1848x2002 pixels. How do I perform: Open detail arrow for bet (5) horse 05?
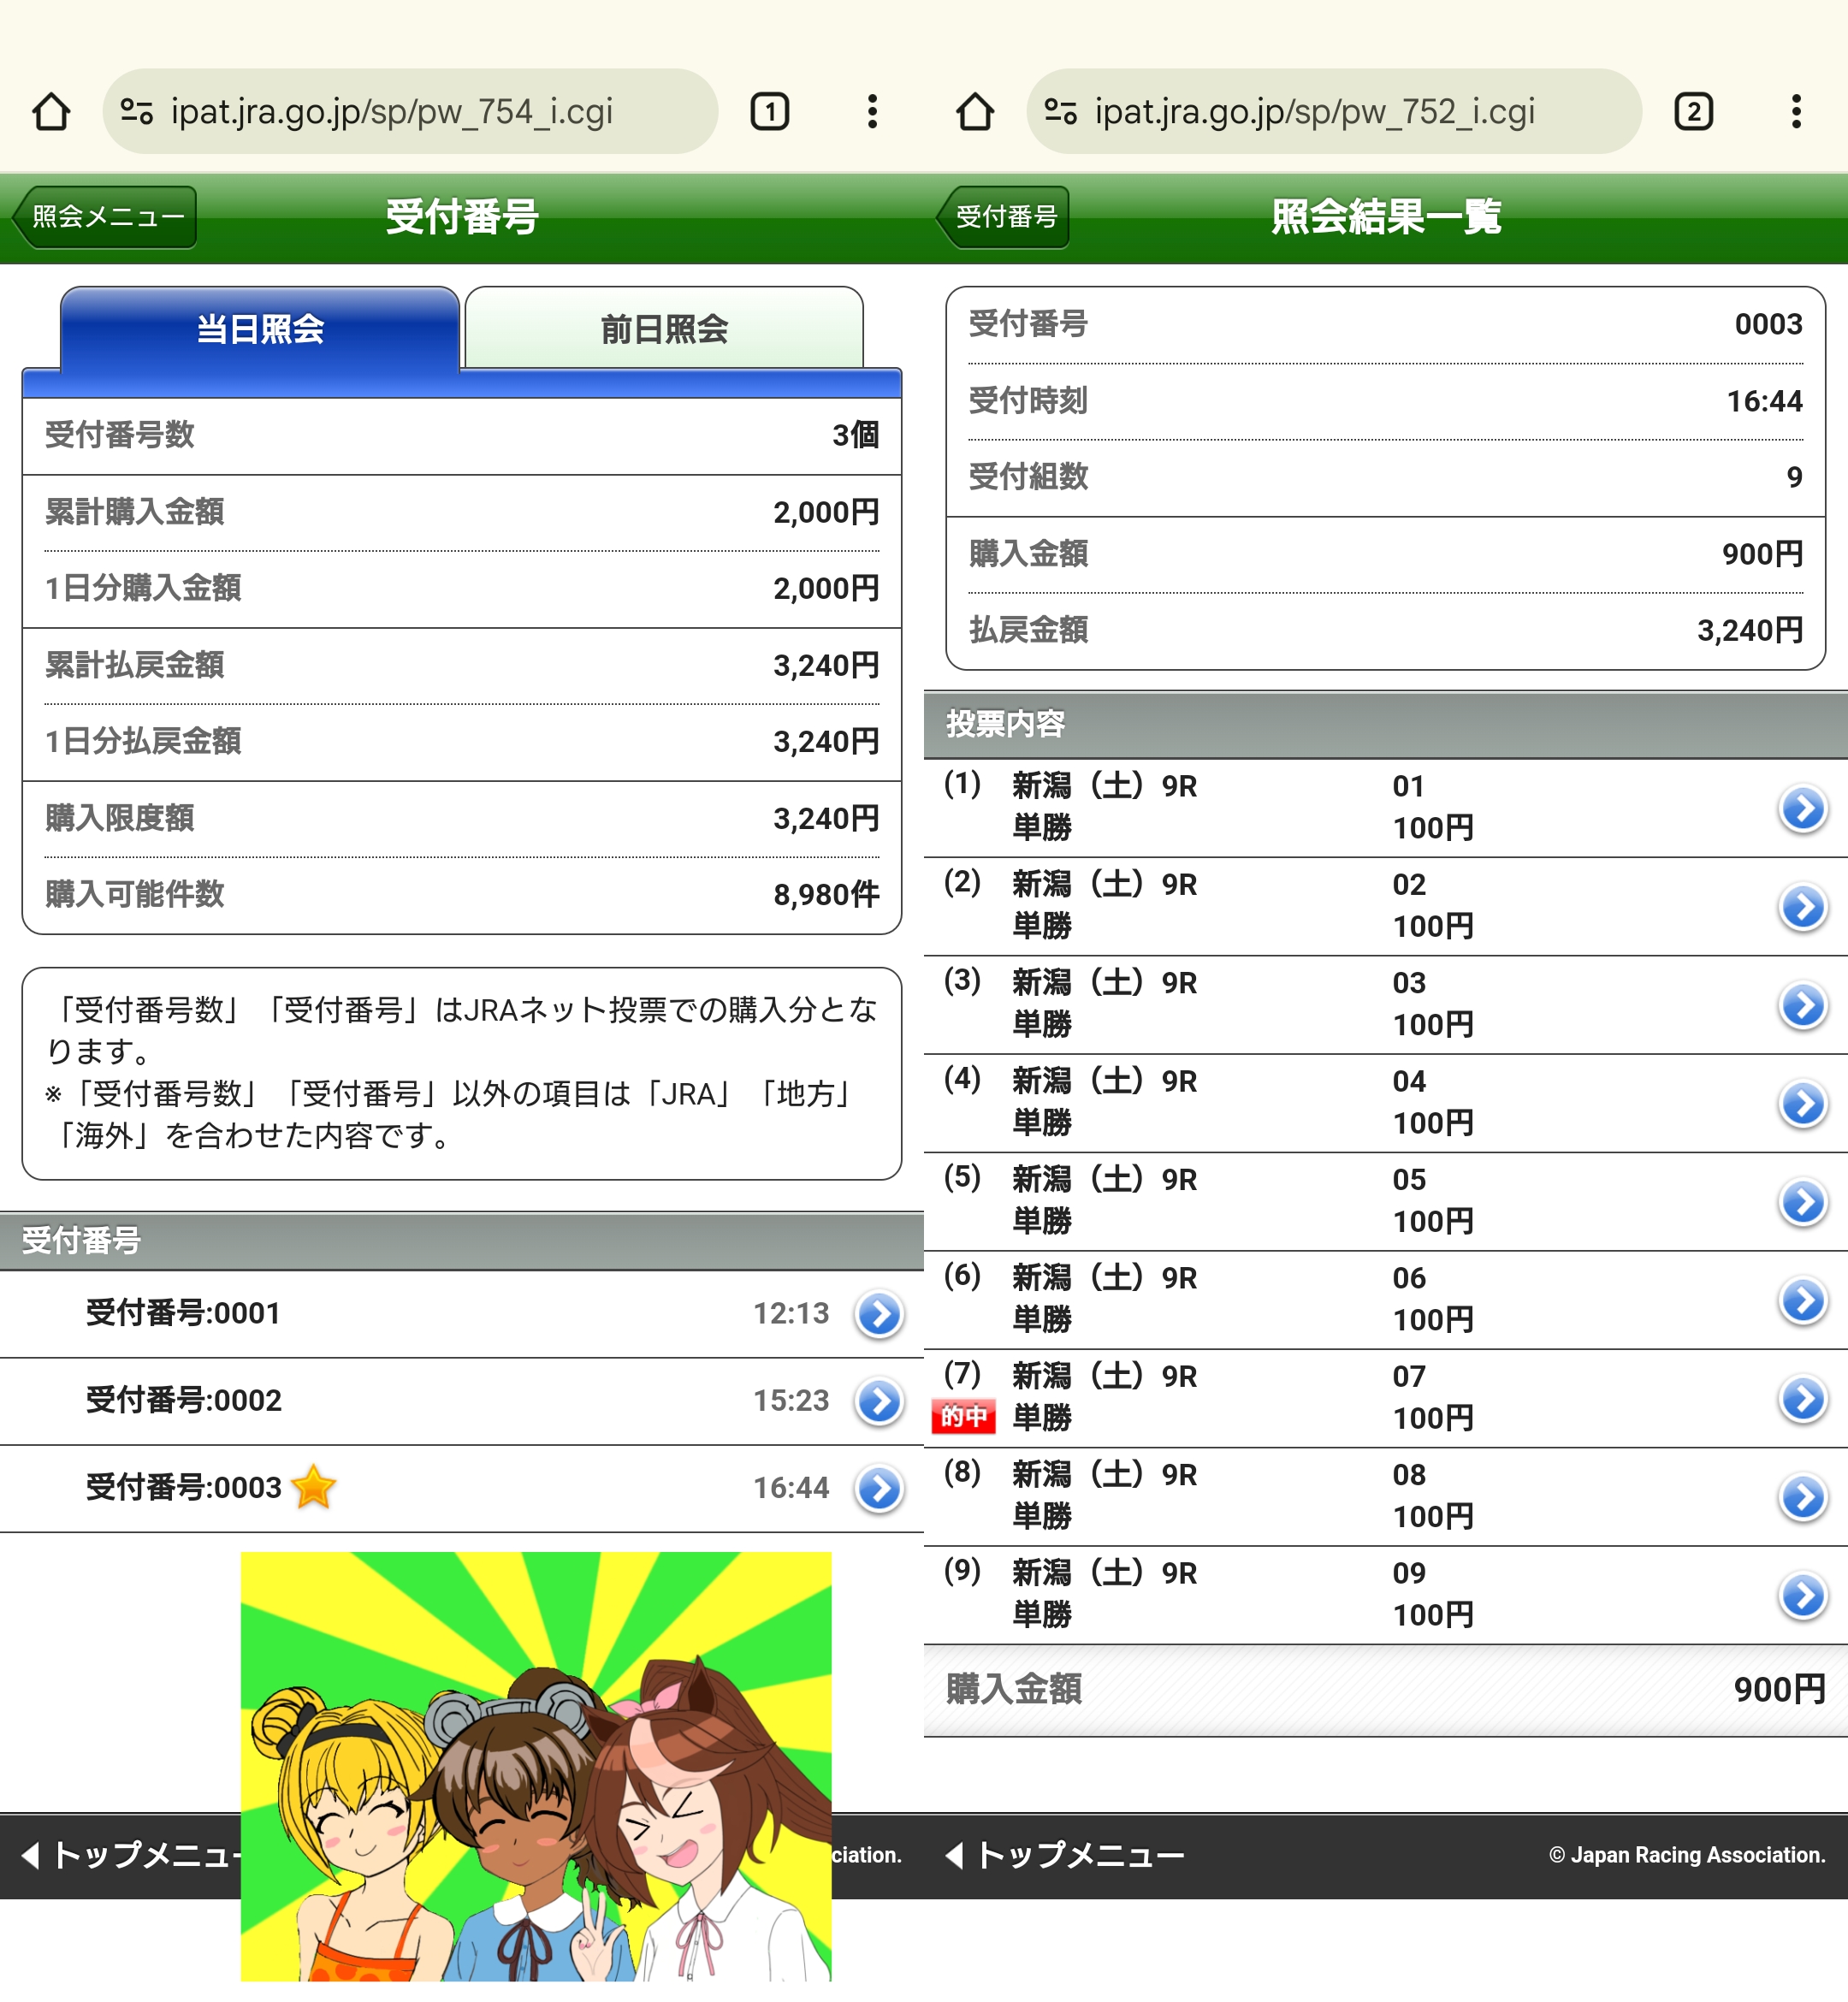(x=1803, y=1202)
